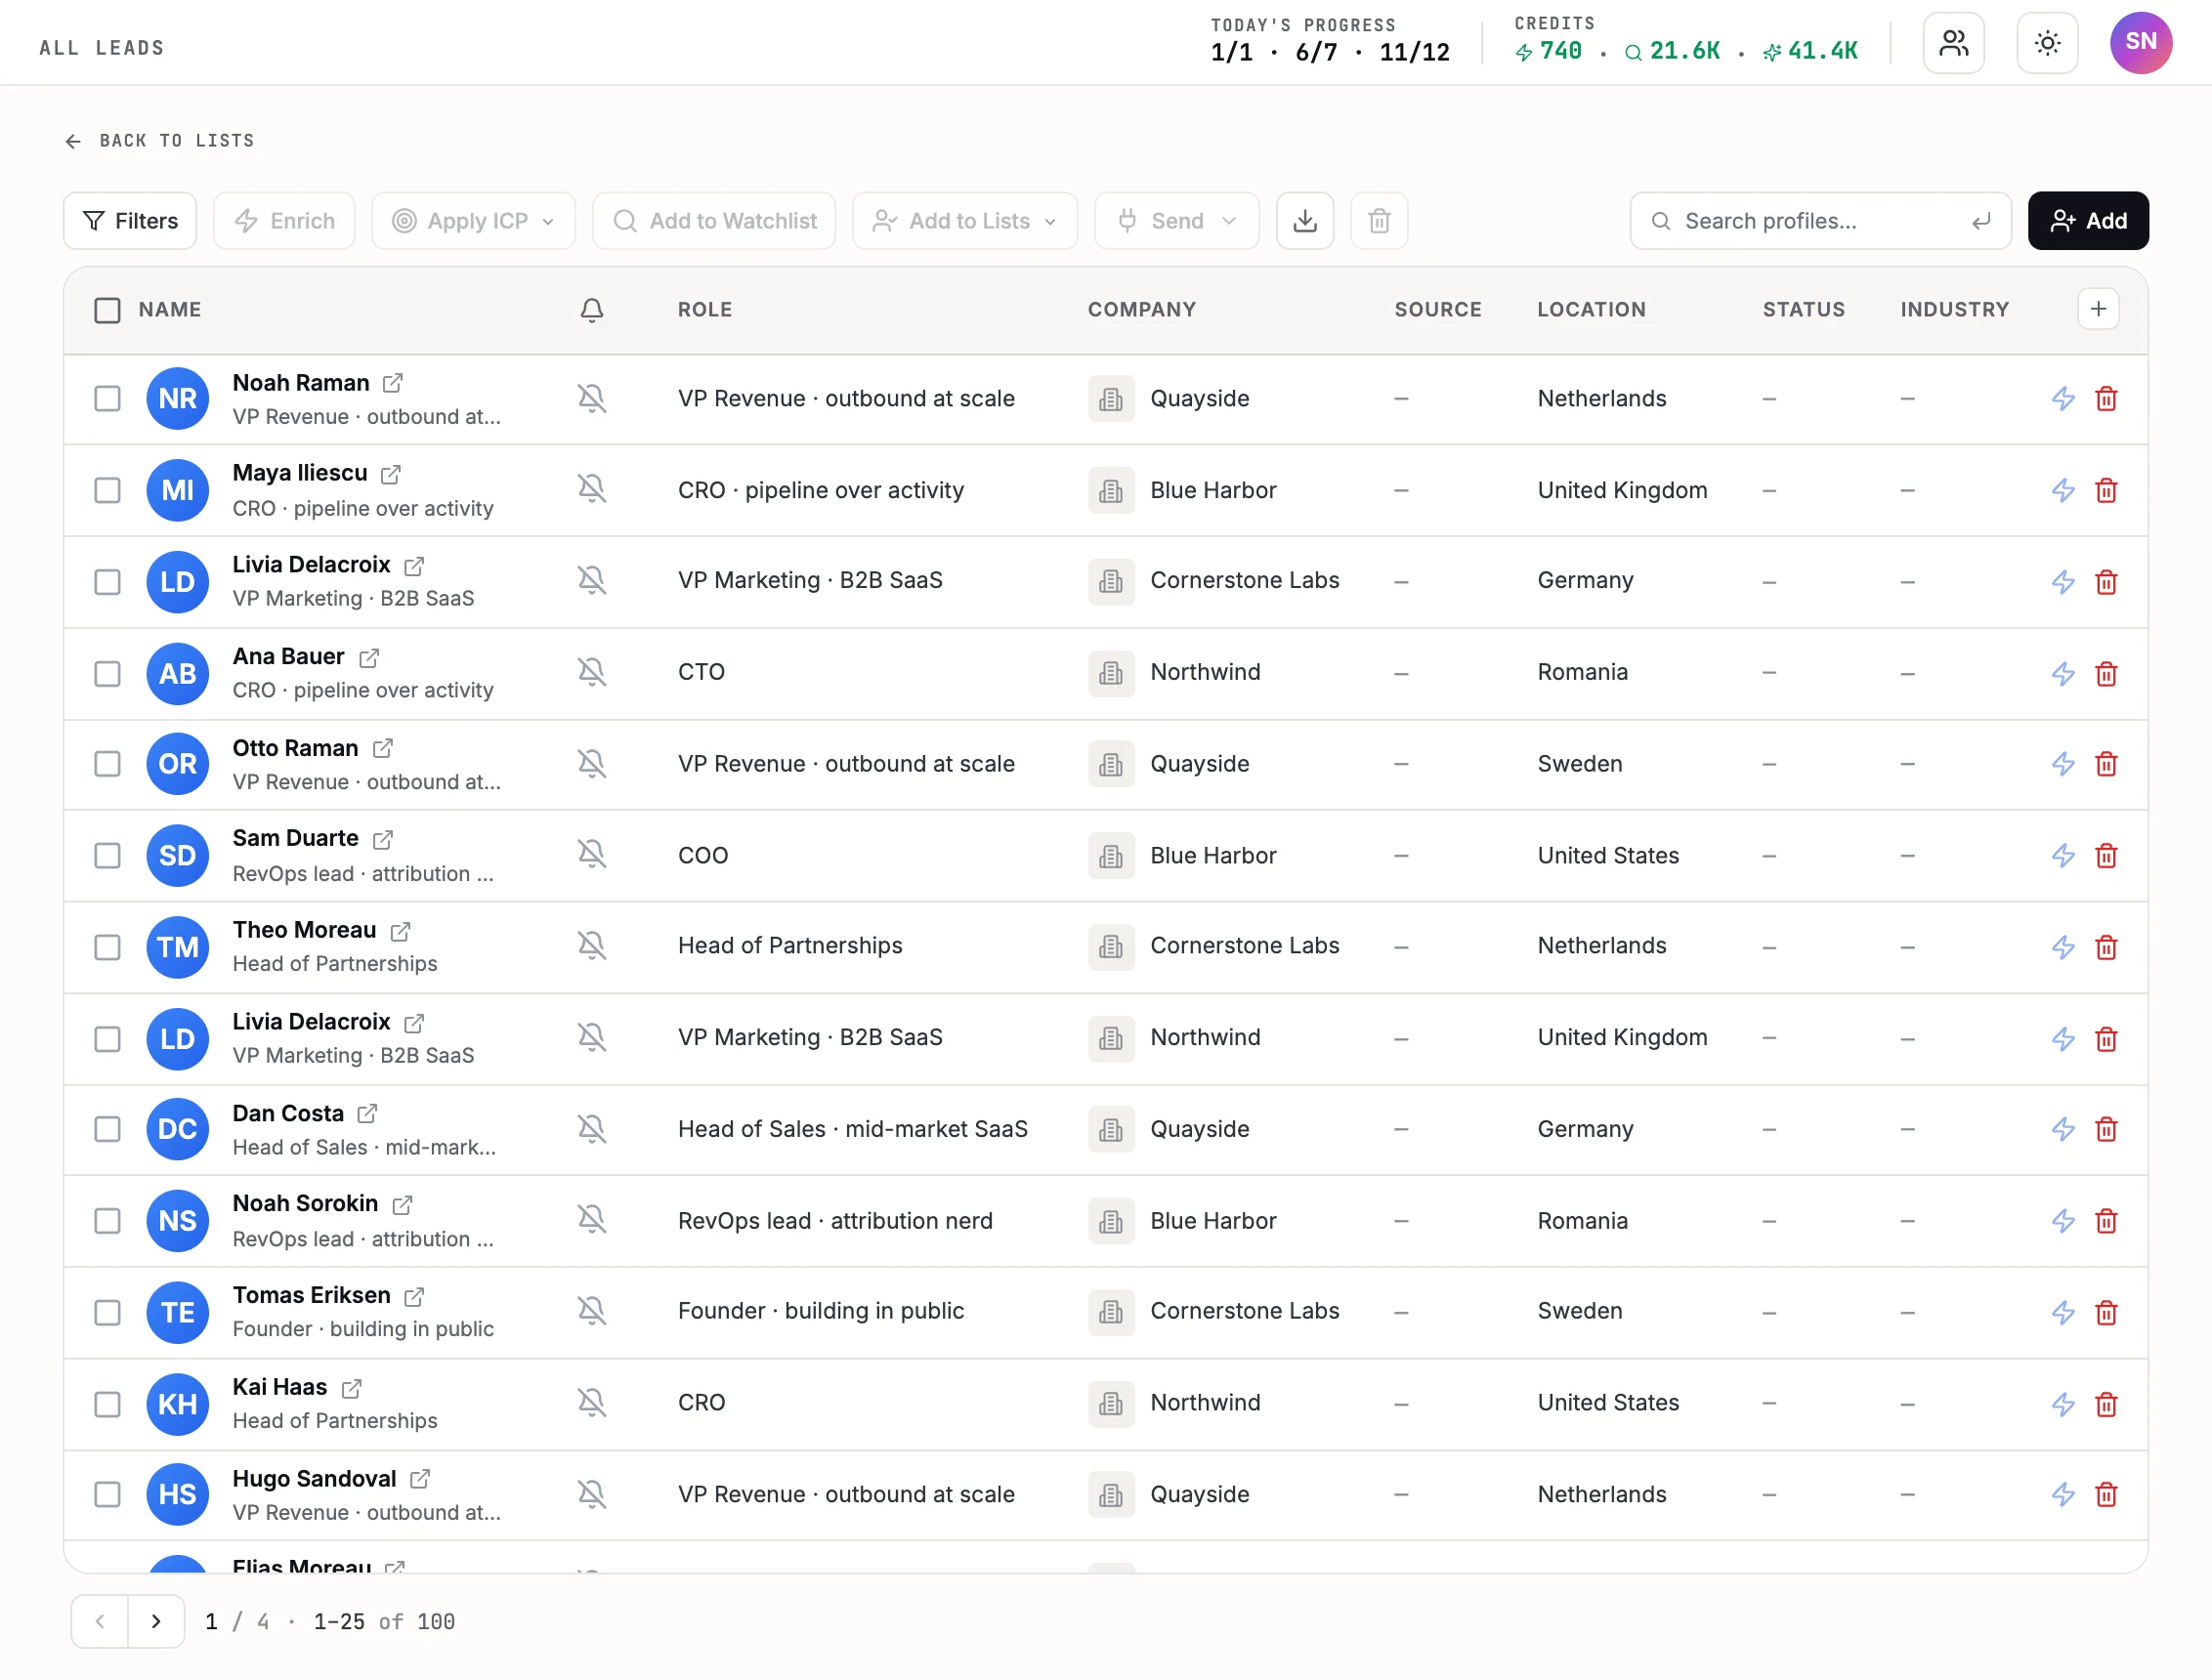Image resolution: width=2212 pixels, height=1680 pixels.
Task: Go to next page arrow
Action: [x=156, y=1621]
